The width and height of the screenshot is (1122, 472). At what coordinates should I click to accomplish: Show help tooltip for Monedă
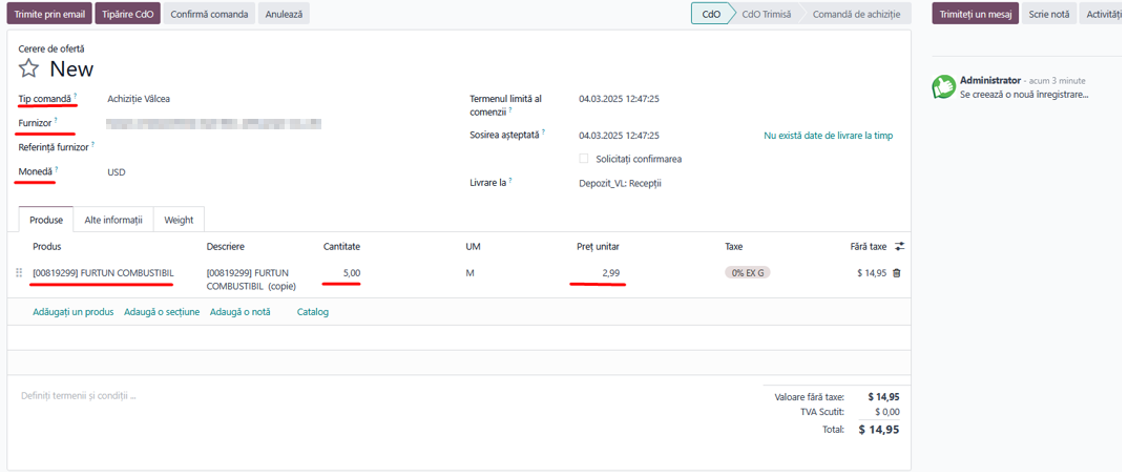coord(57,169)
